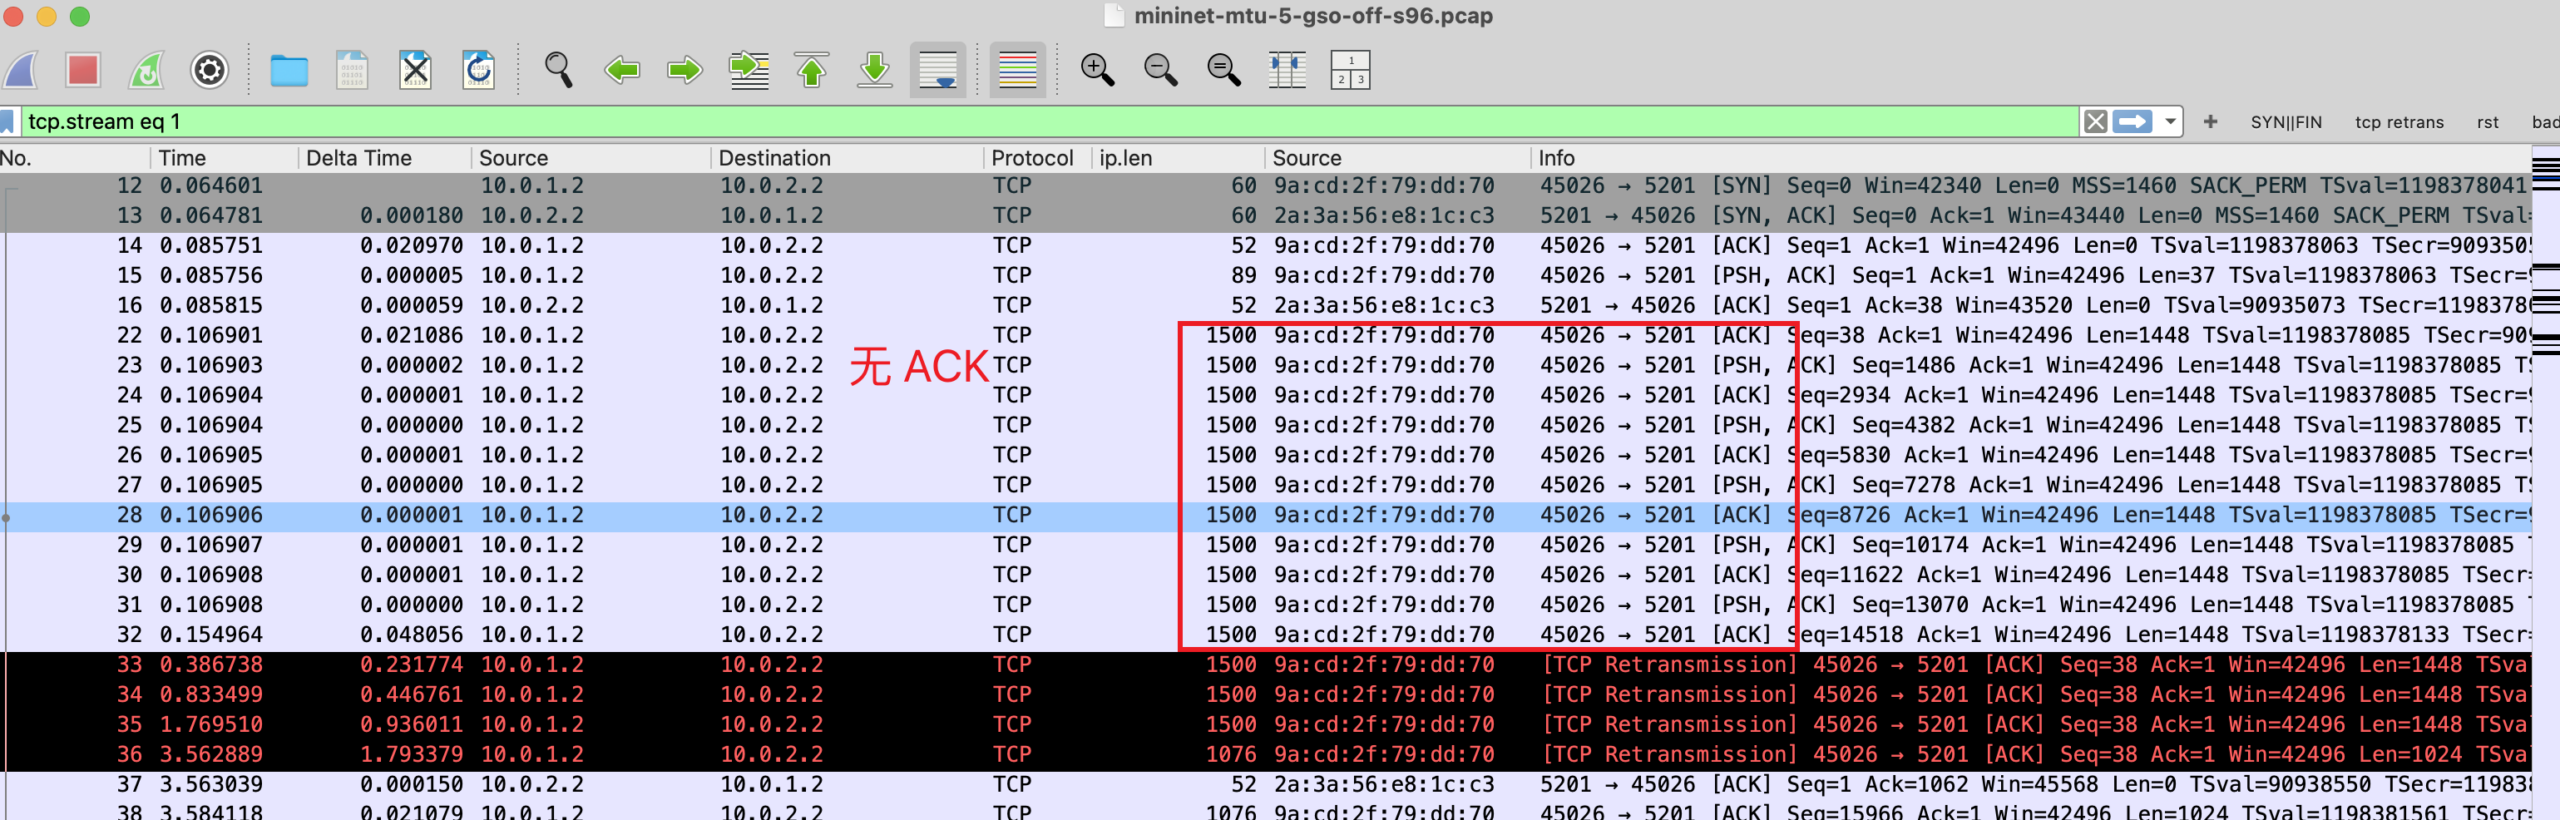Stop capture using the red square icon
Image resolution: width=2560 pixels, height=820 pixels.
83,71
